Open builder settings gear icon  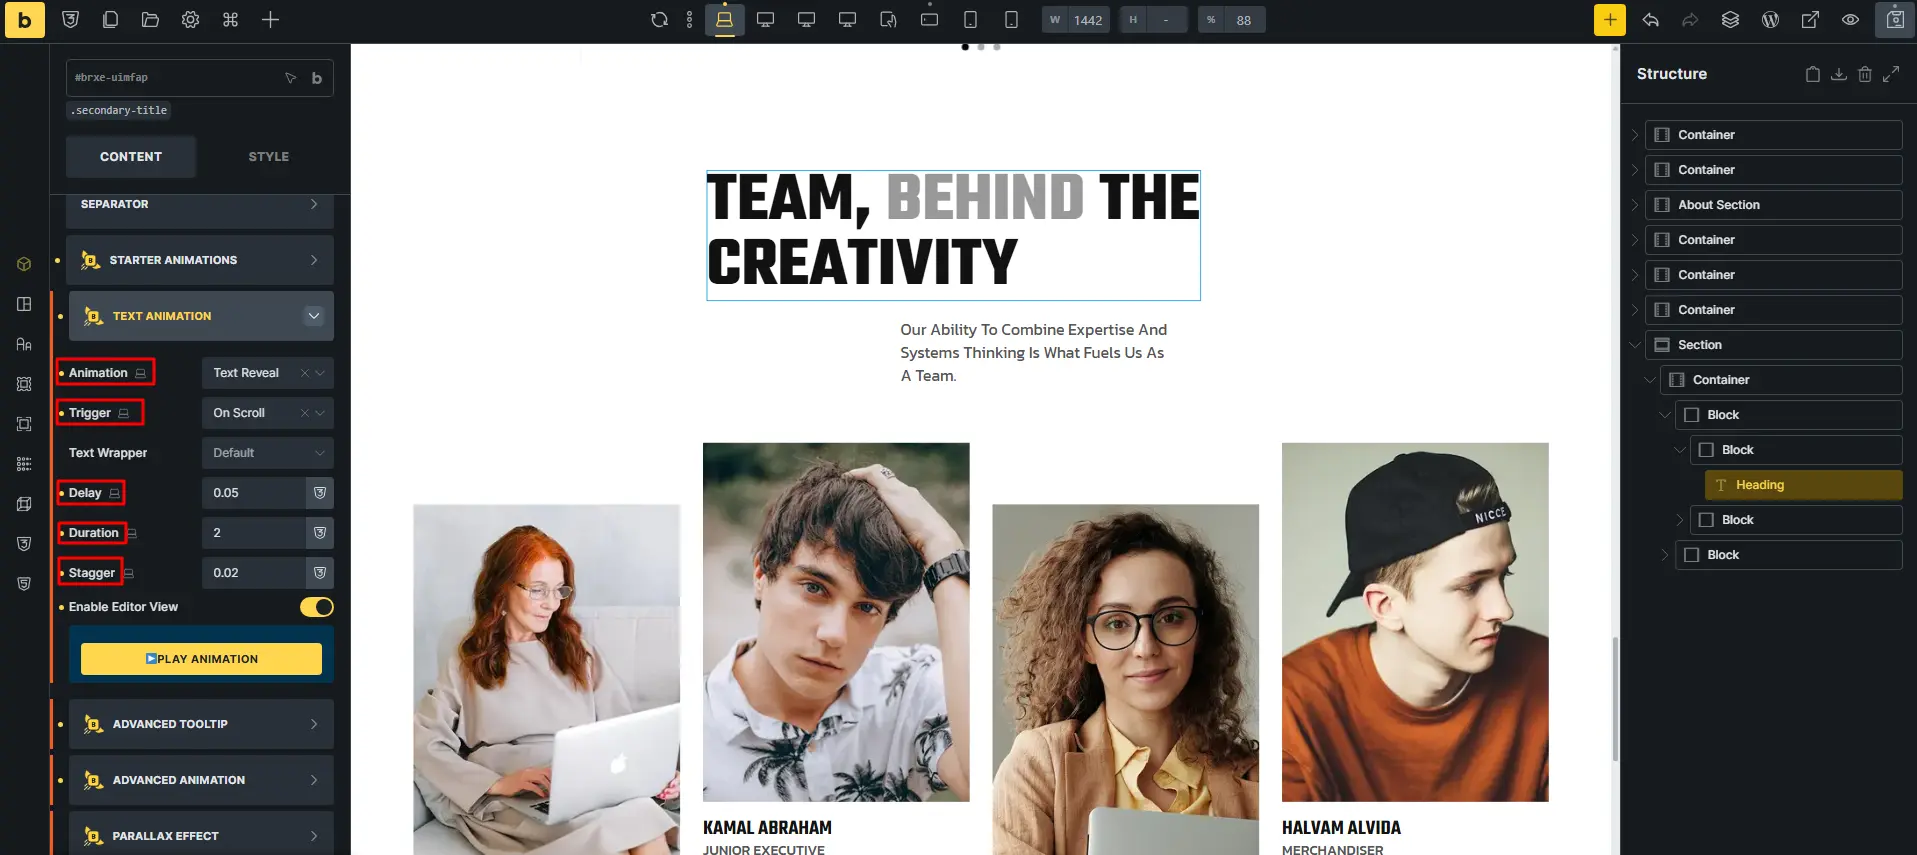pyautogui.click(x=190, y=20)
